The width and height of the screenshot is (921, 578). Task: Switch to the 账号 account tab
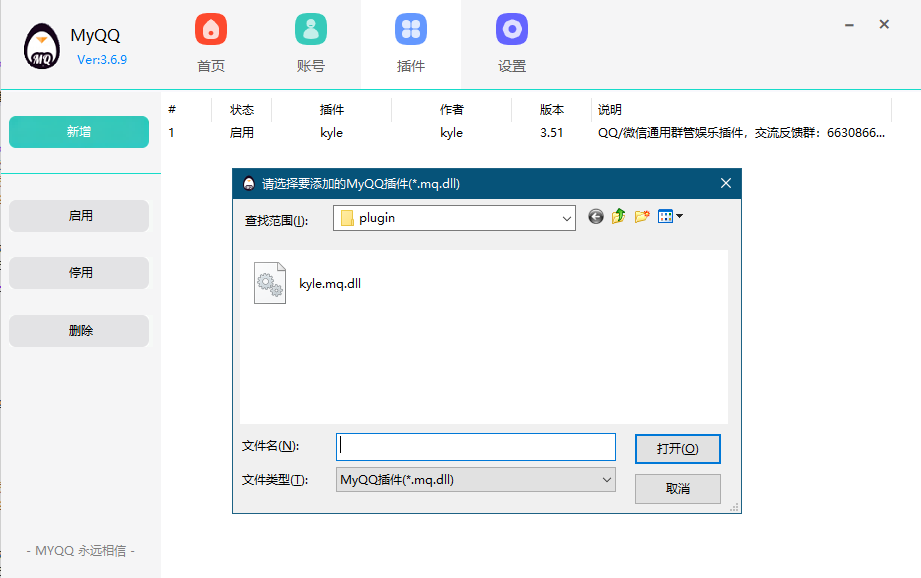tap(310, 42)
